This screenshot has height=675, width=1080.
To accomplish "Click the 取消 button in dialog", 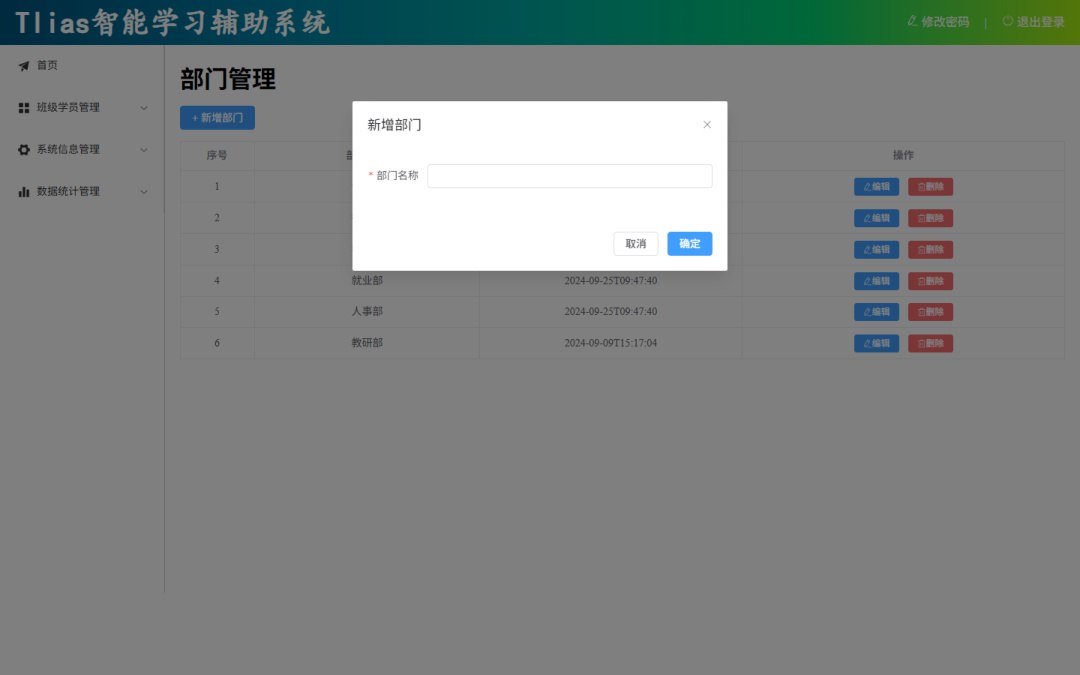I will pos(635,244).
